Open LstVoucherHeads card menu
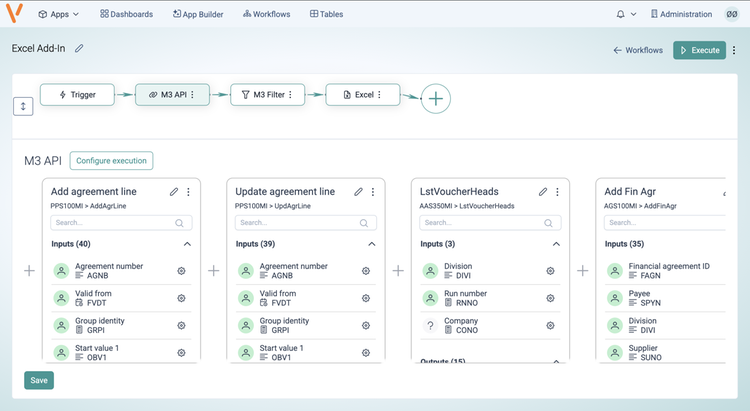 [x=557, y=192]
